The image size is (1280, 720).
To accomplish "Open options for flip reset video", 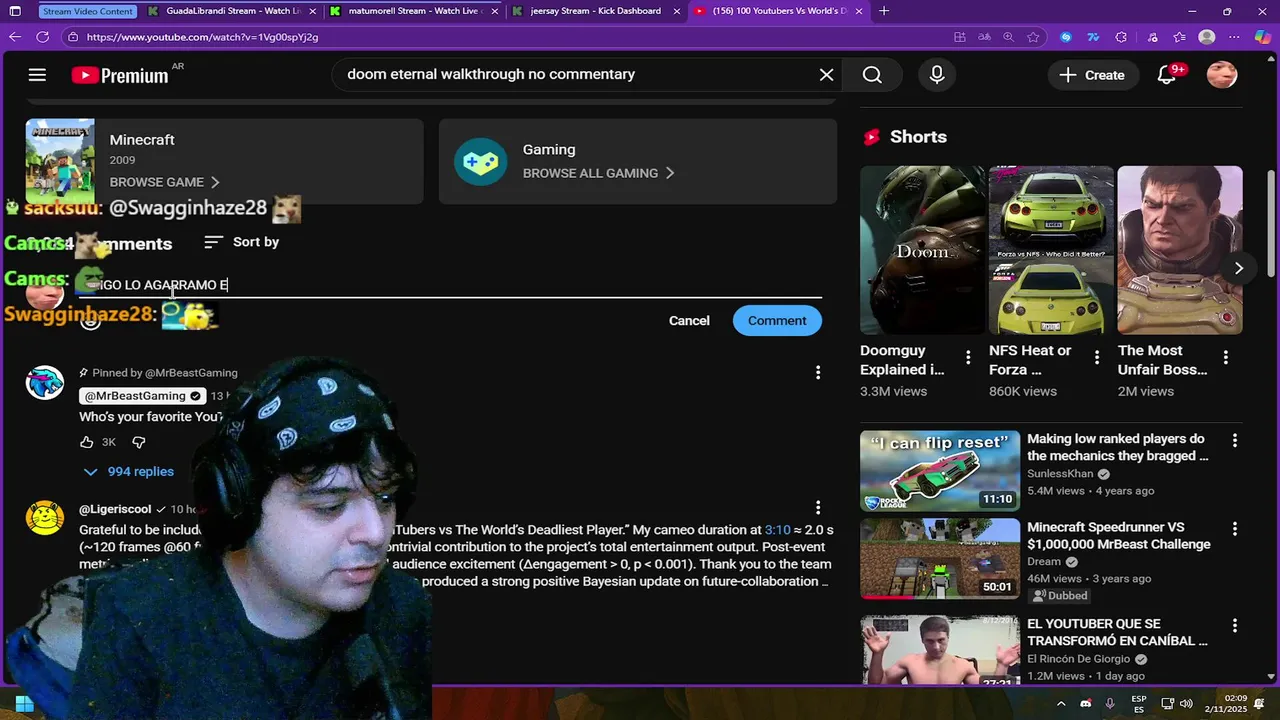I will point(1235,440).
